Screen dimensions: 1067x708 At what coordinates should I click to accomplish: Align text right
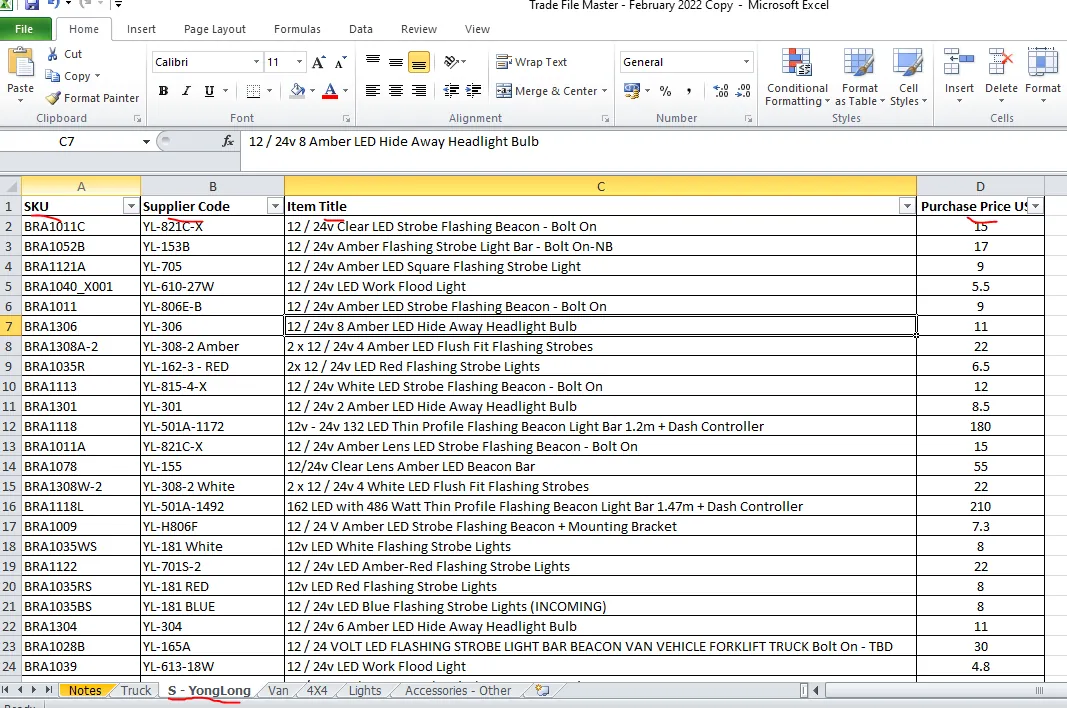[x=419, y=91]
